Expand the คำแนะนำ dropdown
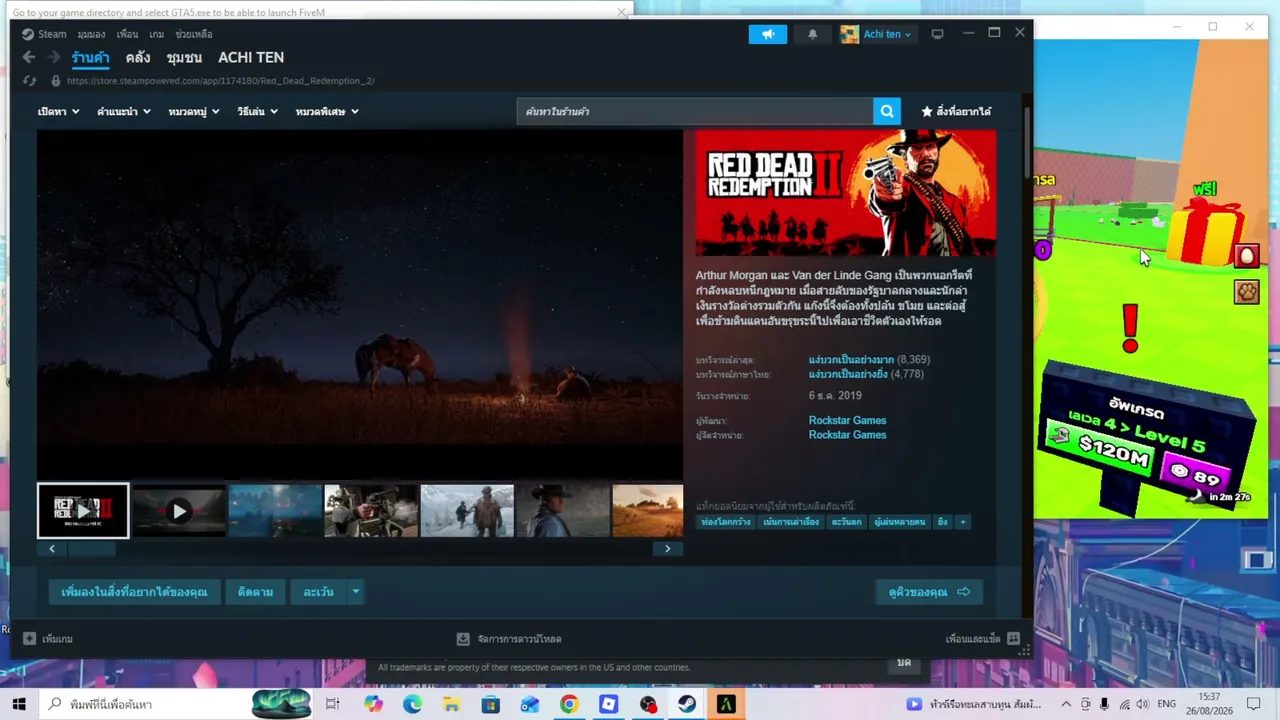 124,111
